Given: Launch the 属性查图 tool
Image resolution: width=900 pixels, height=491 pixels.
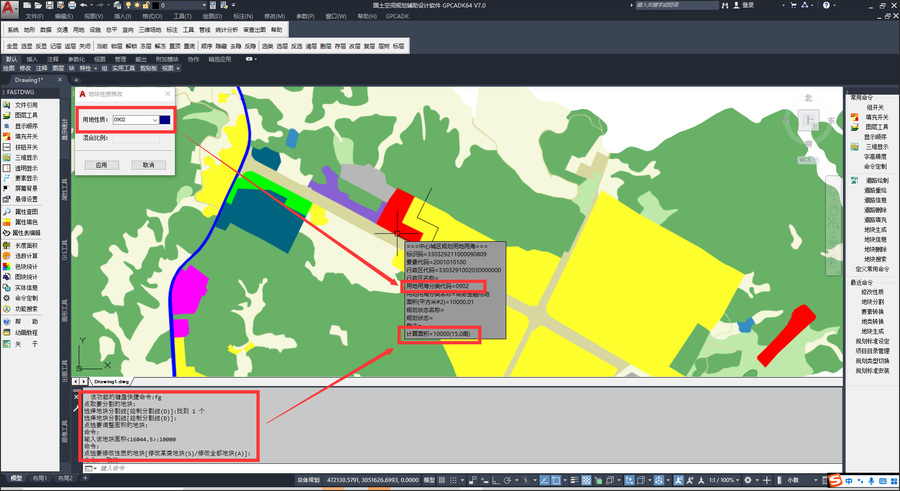Looking at the screenshot, I should tap(20, 211).
